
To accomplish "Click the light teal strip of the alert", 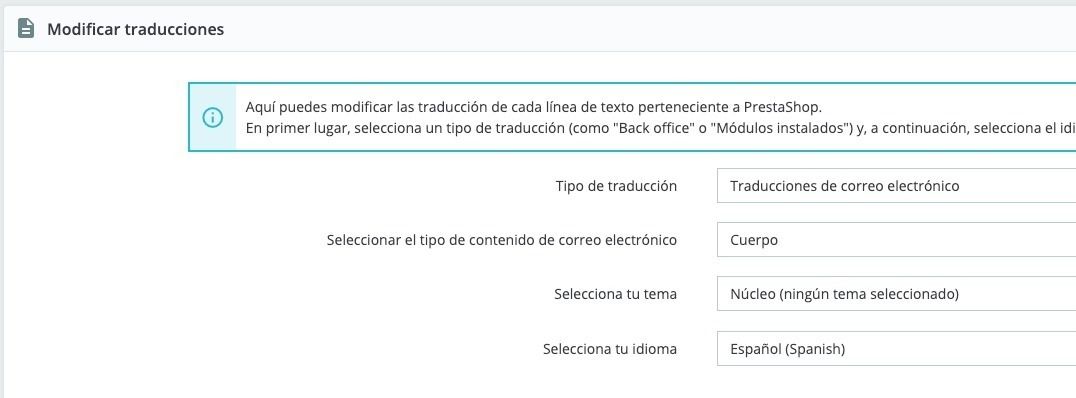I will pos(213,117).
